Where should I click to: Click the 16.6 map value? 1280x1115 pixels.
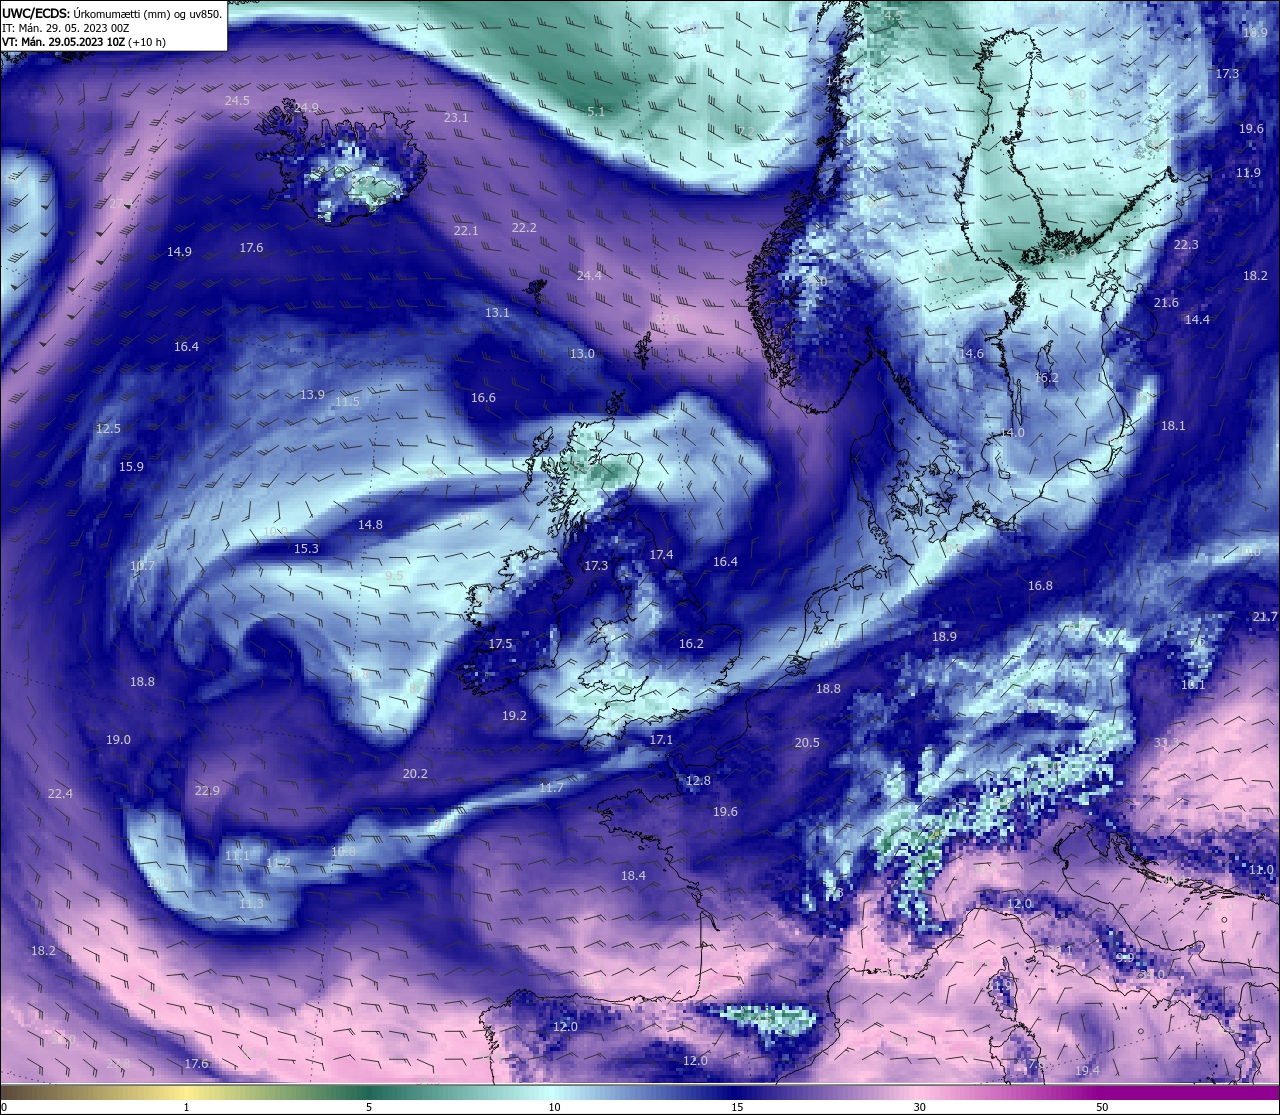click(483, 397)
